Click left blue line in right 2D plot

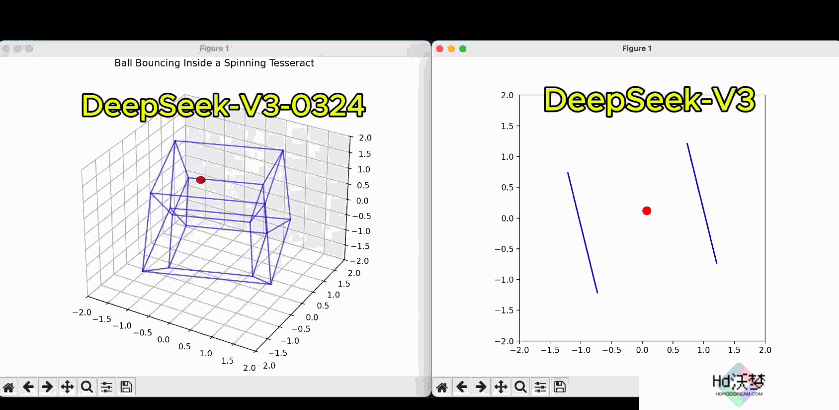583,233
